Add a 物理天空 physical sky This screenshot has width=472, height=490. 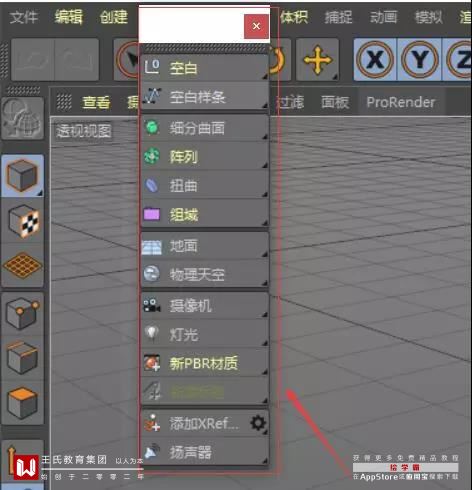click(x=205, y=274)
